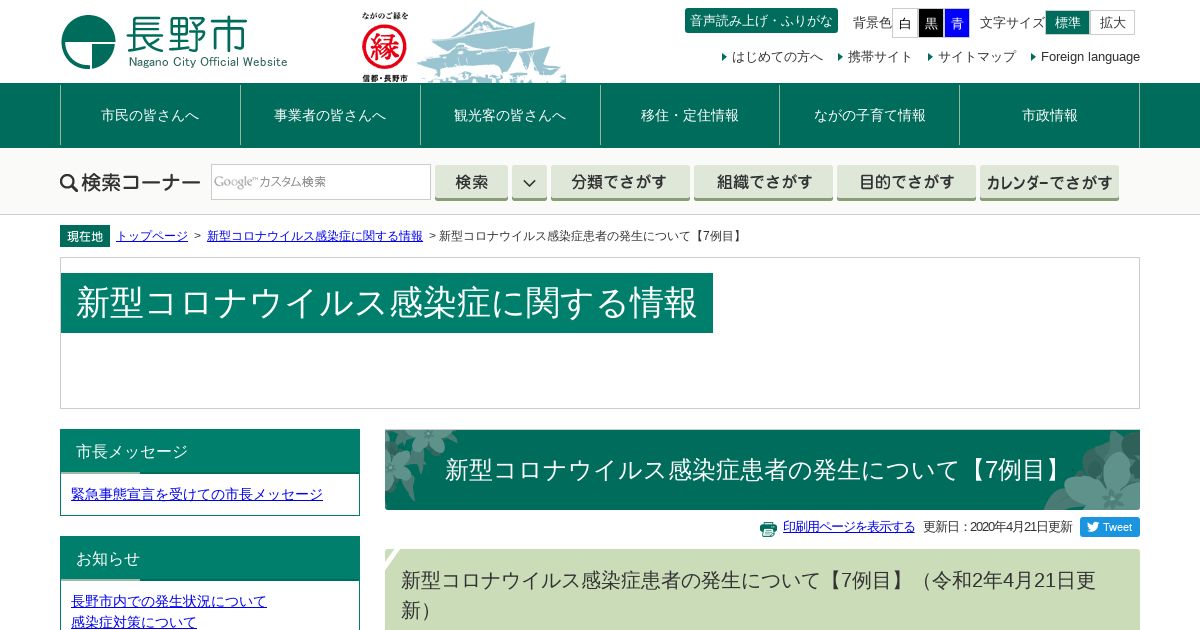The image size is (1200, 630).
Task: Open 市民の皆さんへ menu
Action: [150, 115]
